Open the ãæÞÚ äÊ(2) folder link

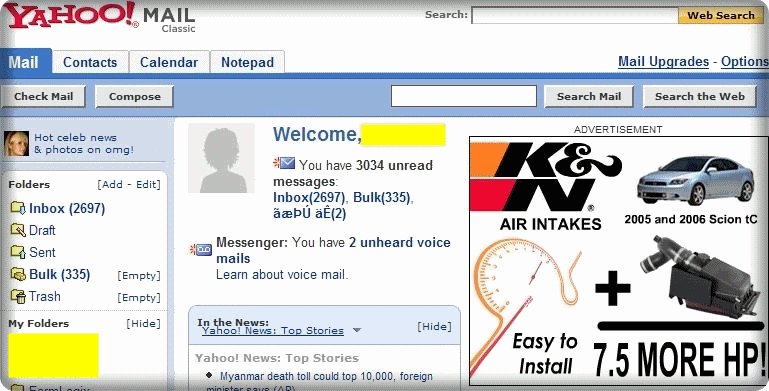coord(309,214)
